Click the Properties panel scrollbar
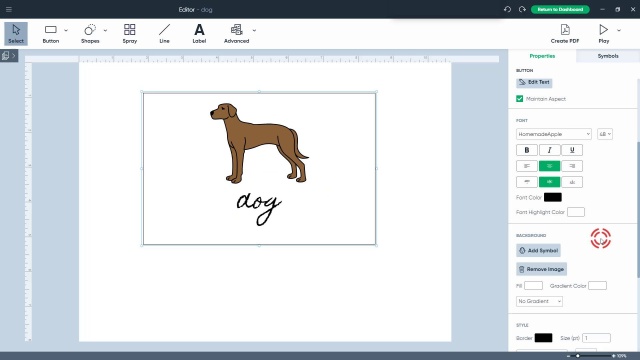The image size is (640, 360). pyautogui.click(x=638, y=209)
